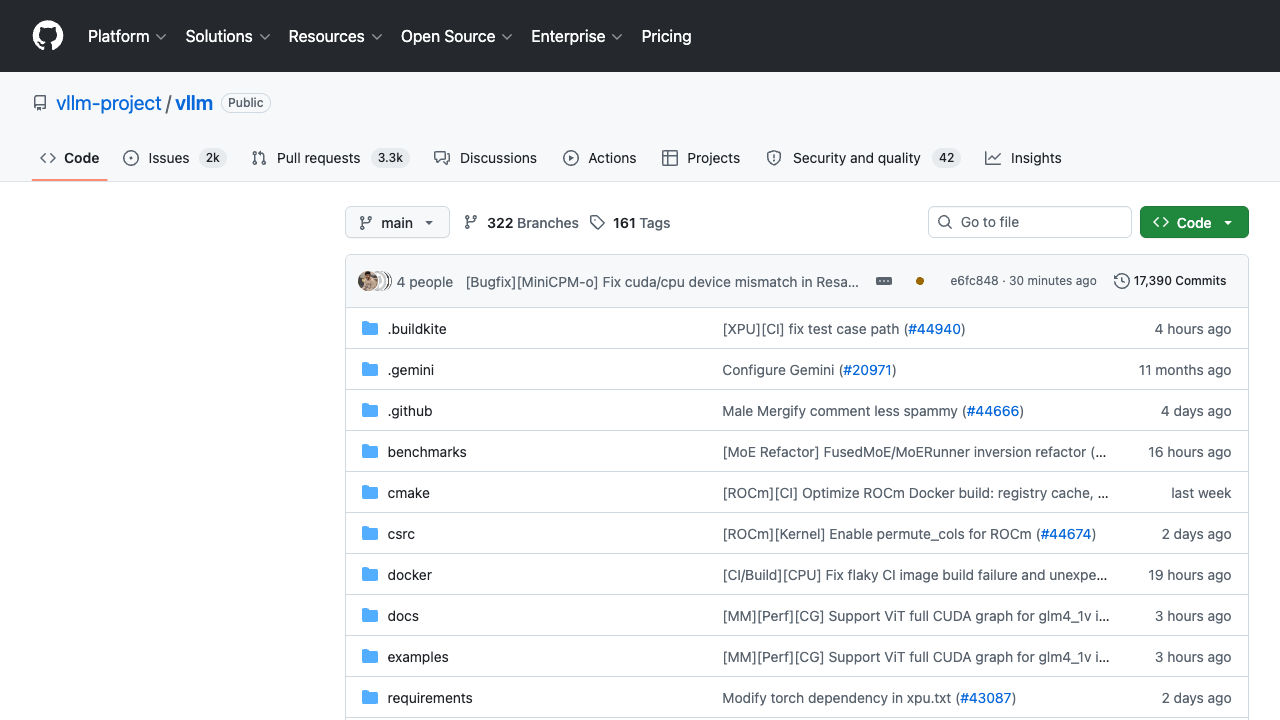Switch to the Discussions tab
Image resolution: width=1280 pixels, height=720 pixels.
click(486, 158)
